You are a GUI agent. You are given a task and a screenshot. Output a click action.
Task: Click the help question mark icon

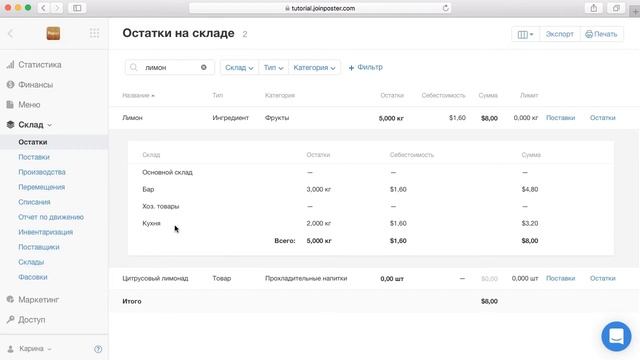pyautogui.click(x=98, y=349)
